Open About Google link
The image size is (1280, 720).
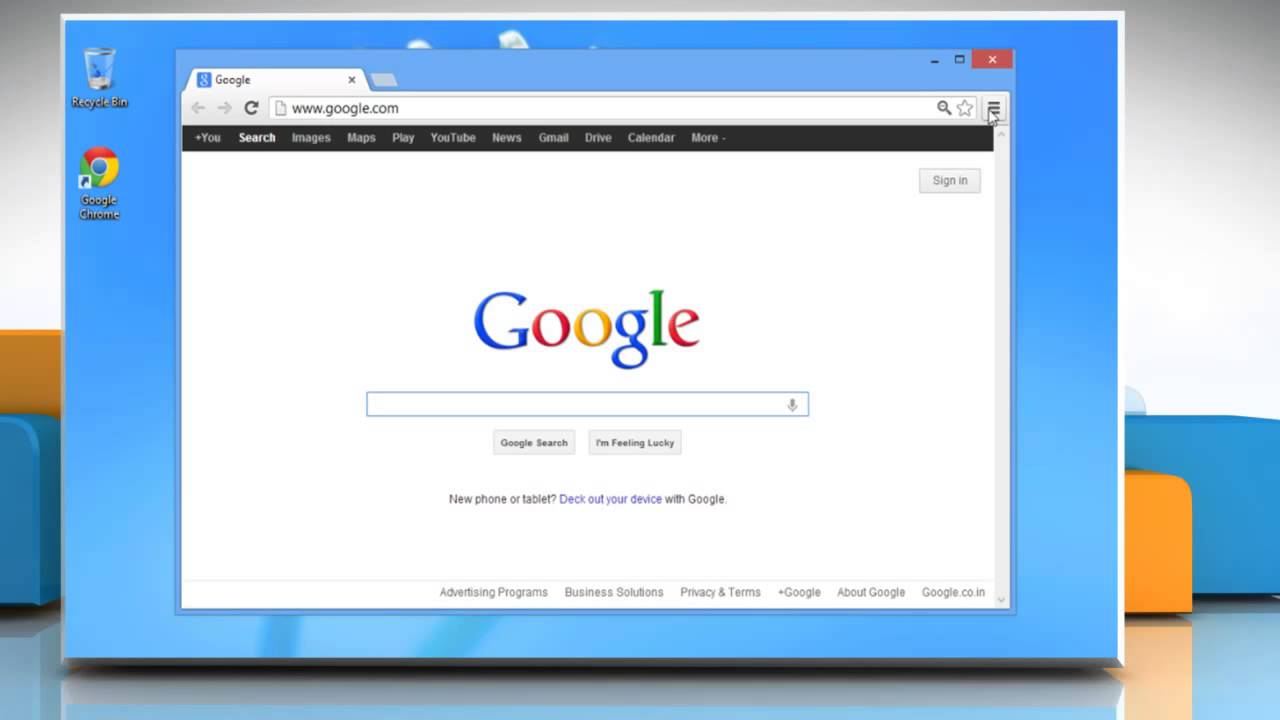point(871,592)
